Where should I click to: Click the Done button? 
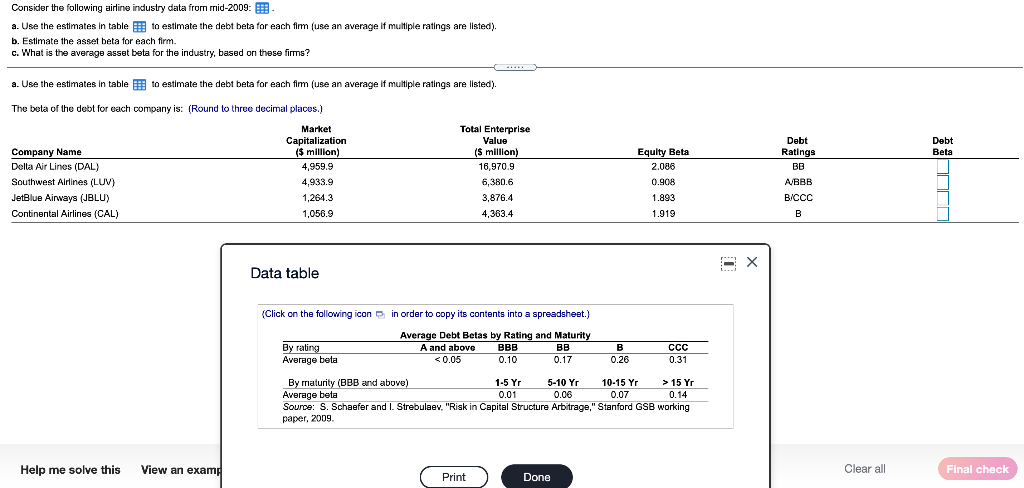pyautogui.click(x=537, y=477)
